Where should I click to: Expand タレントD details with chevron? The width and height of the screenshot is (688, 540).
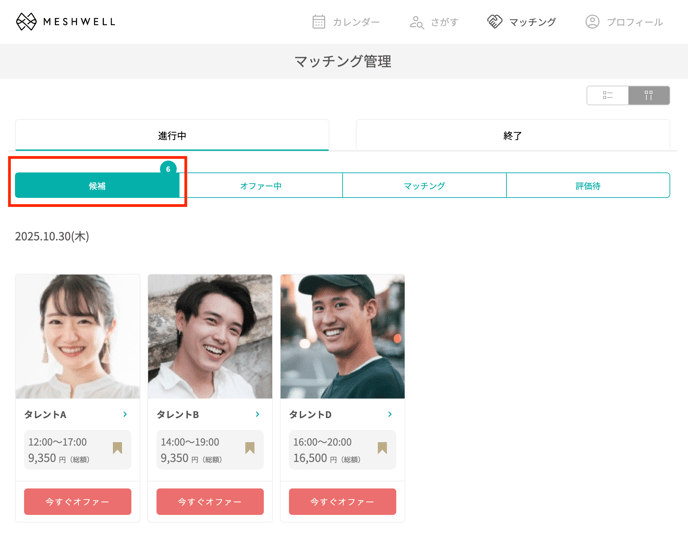(x=389, y=414)
